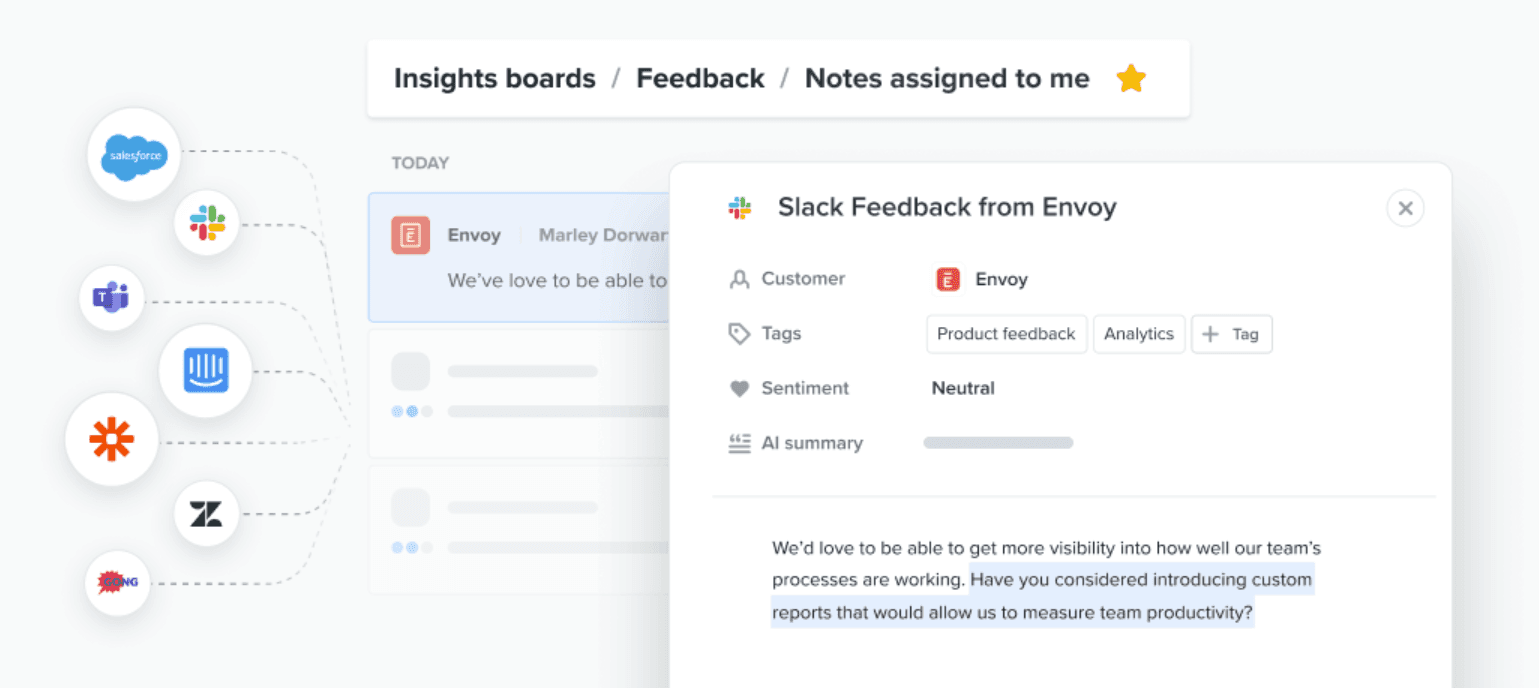Click the Zendesk integration icon
This screenshot has width=1539, height=688.
[x=206, y=513]
